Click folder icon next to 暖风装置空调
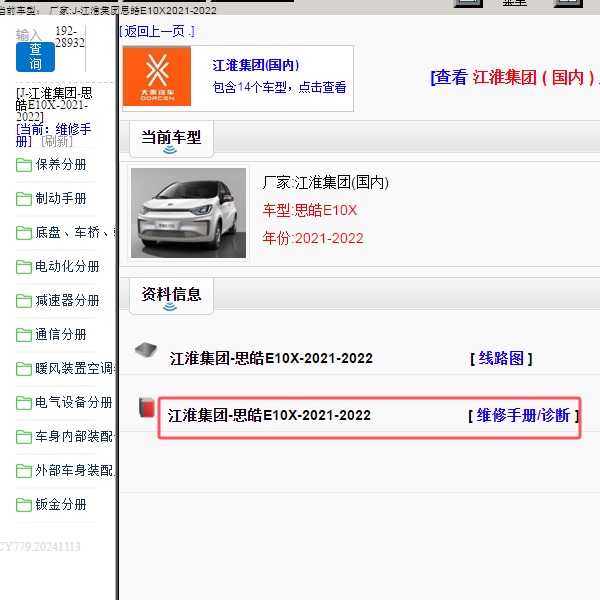This screenshot has height=600, width=600. click(x=24, y=369)
